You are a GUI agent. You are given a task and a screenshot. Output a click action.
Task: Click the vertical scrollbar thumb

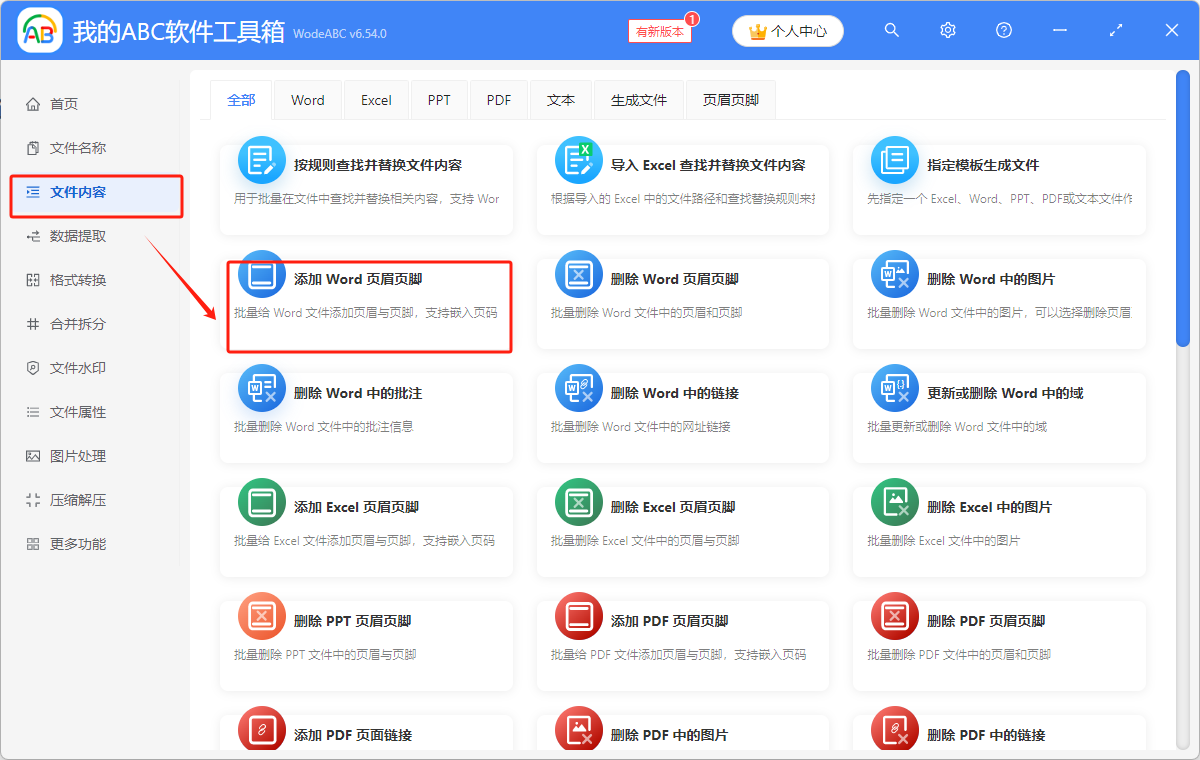1183,210
